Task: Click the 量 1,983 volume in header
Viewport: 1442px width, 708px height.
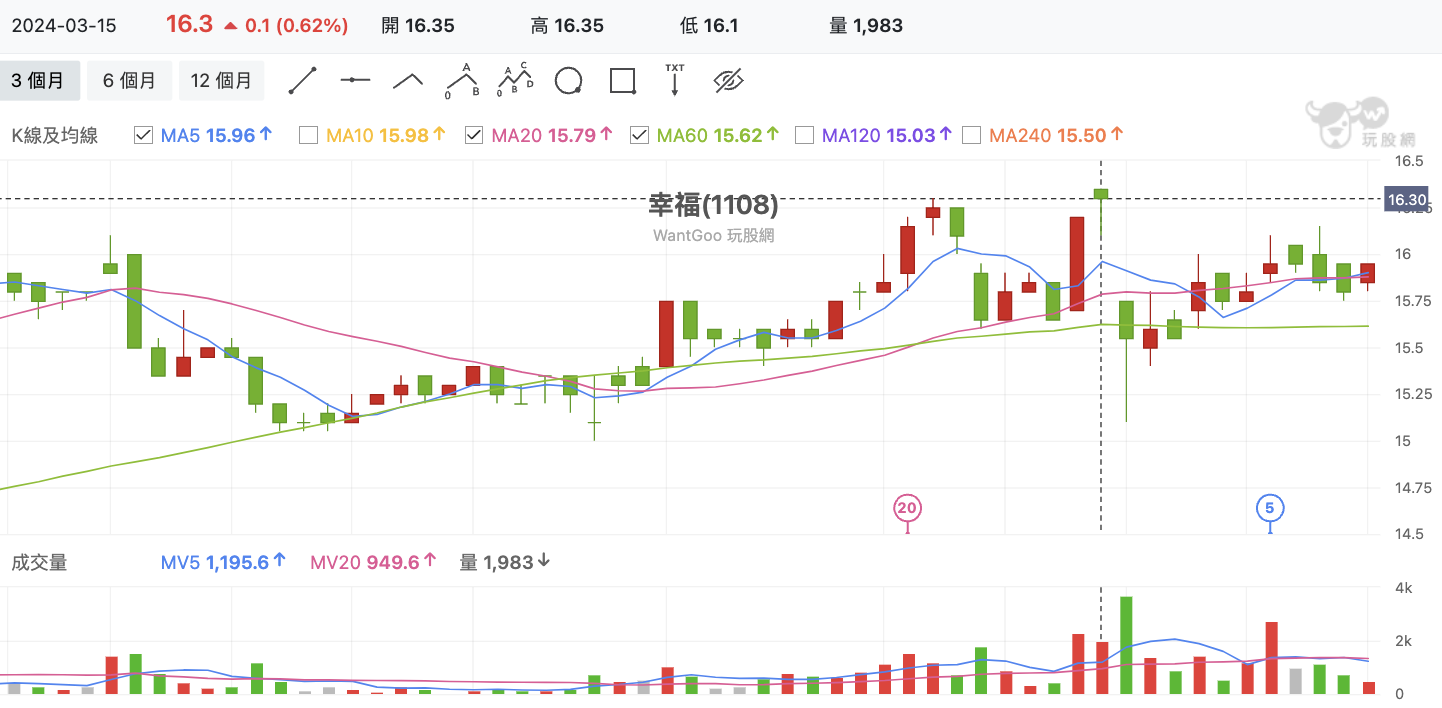Action: point(866,26)
